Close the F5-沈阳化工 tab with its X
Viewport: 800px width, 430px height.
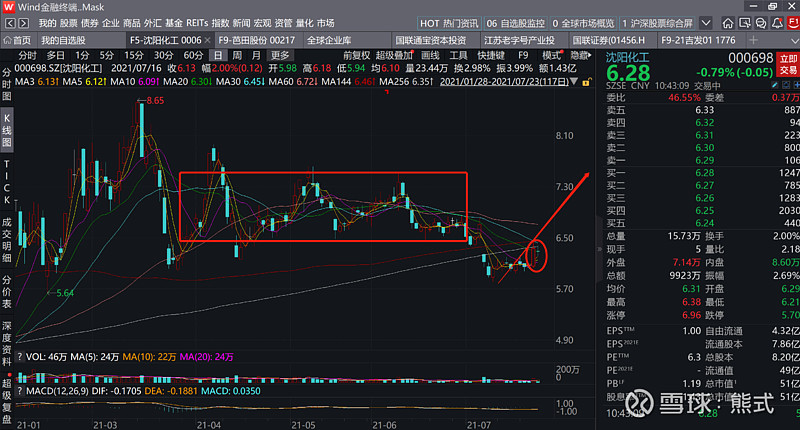(207, 40)
